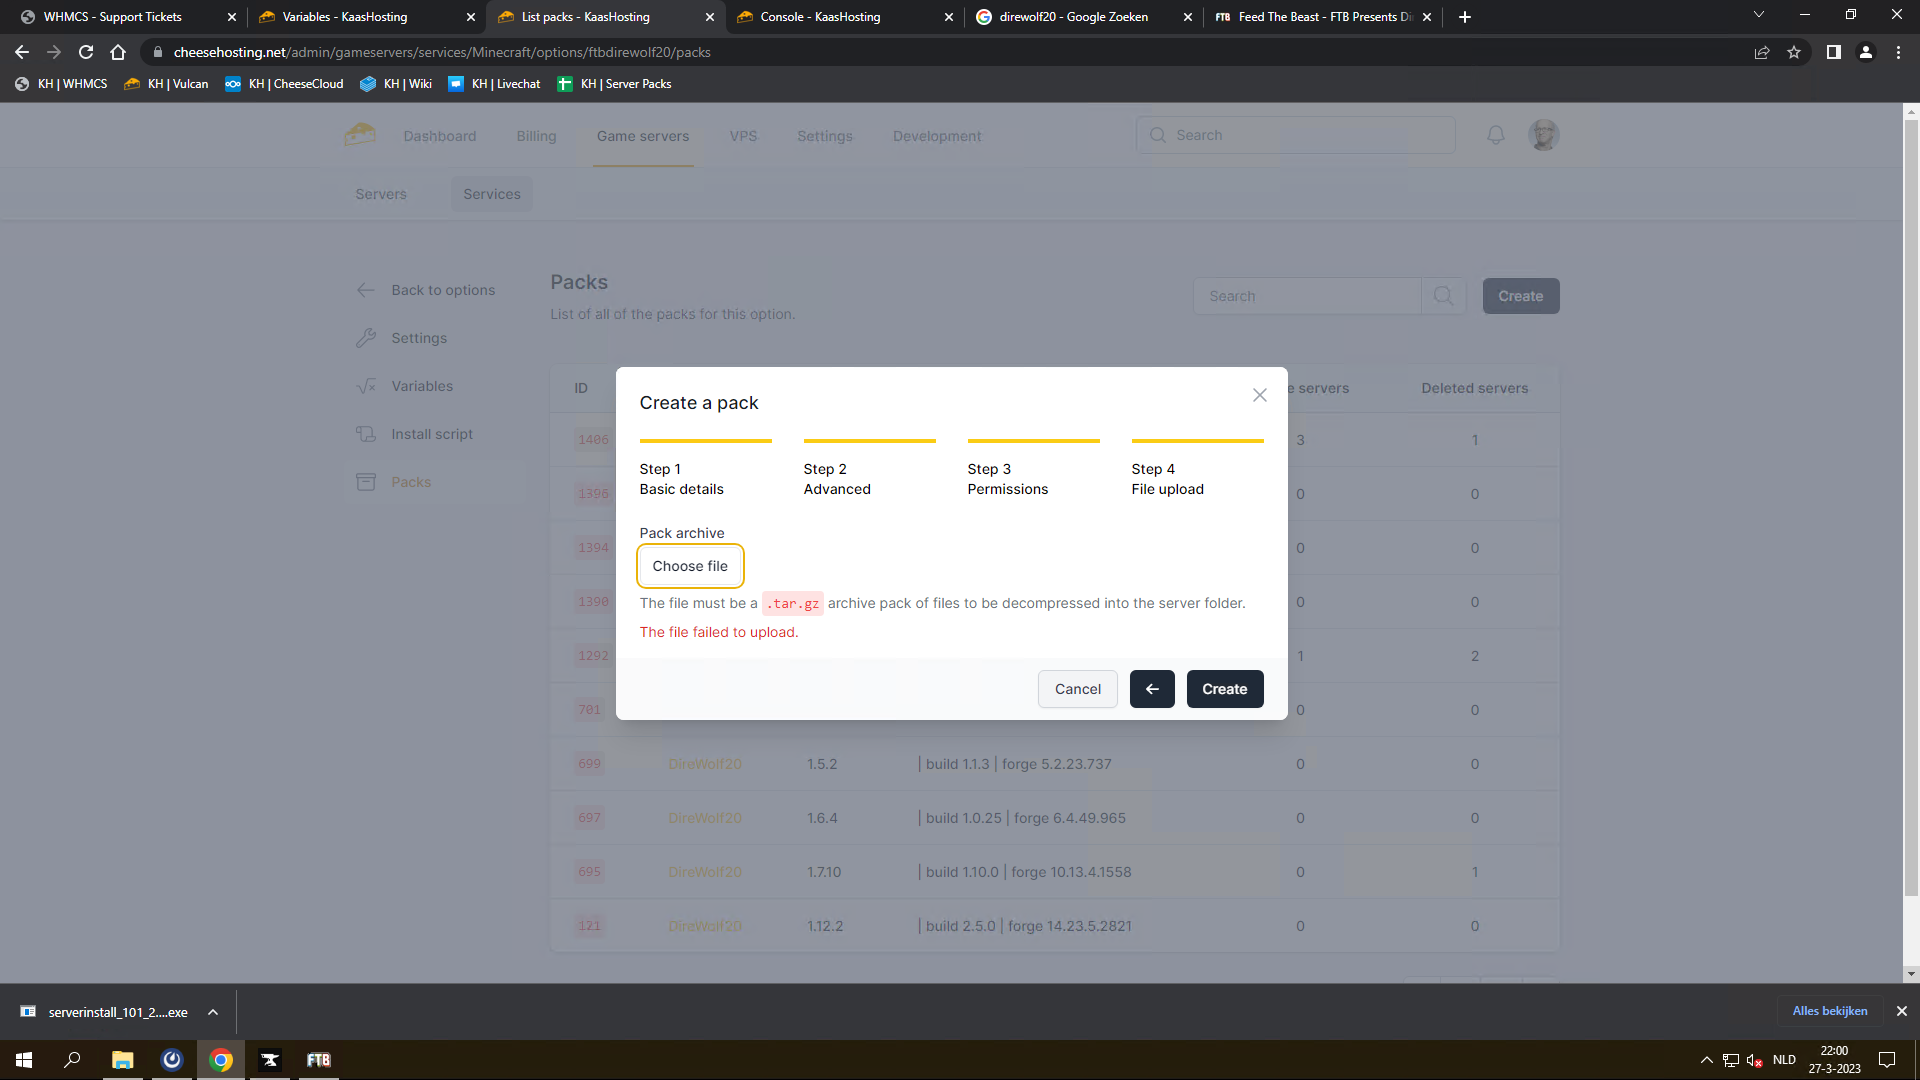Share this page icon in address bar

(1762, 52)
